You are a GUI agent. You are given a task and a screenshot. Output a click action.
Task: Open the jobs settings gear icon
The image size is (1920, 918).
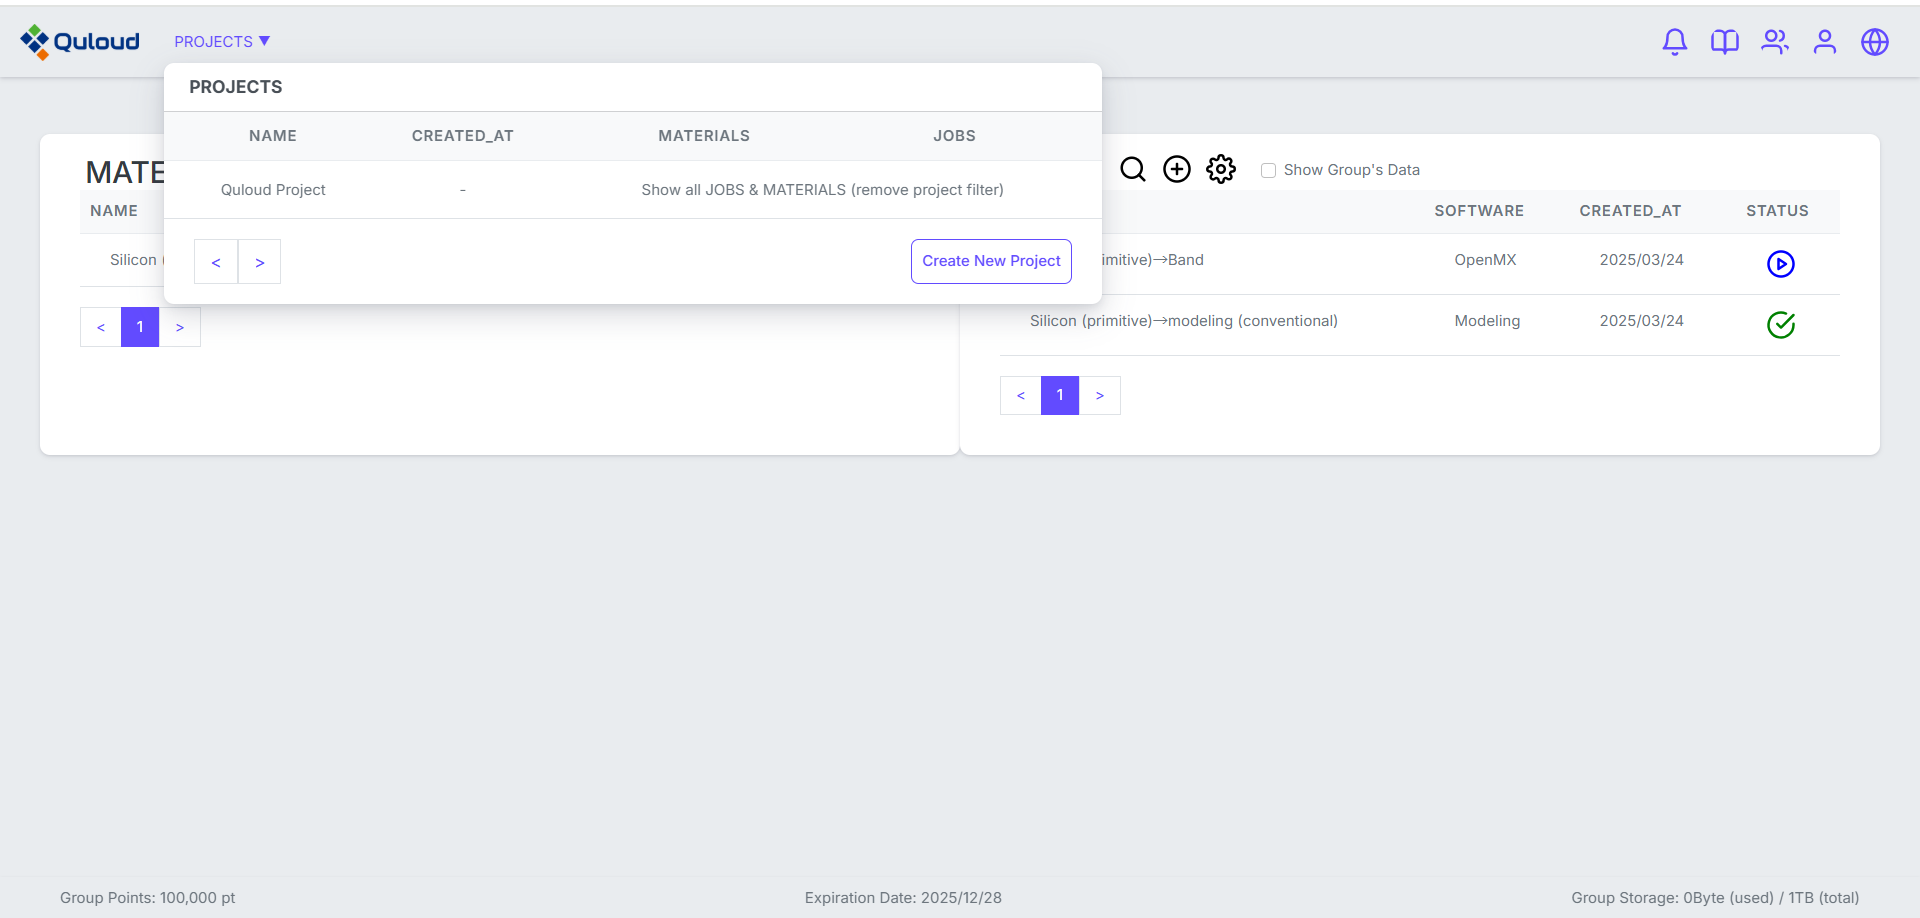pyautogui.click(x=1220, y=169)
